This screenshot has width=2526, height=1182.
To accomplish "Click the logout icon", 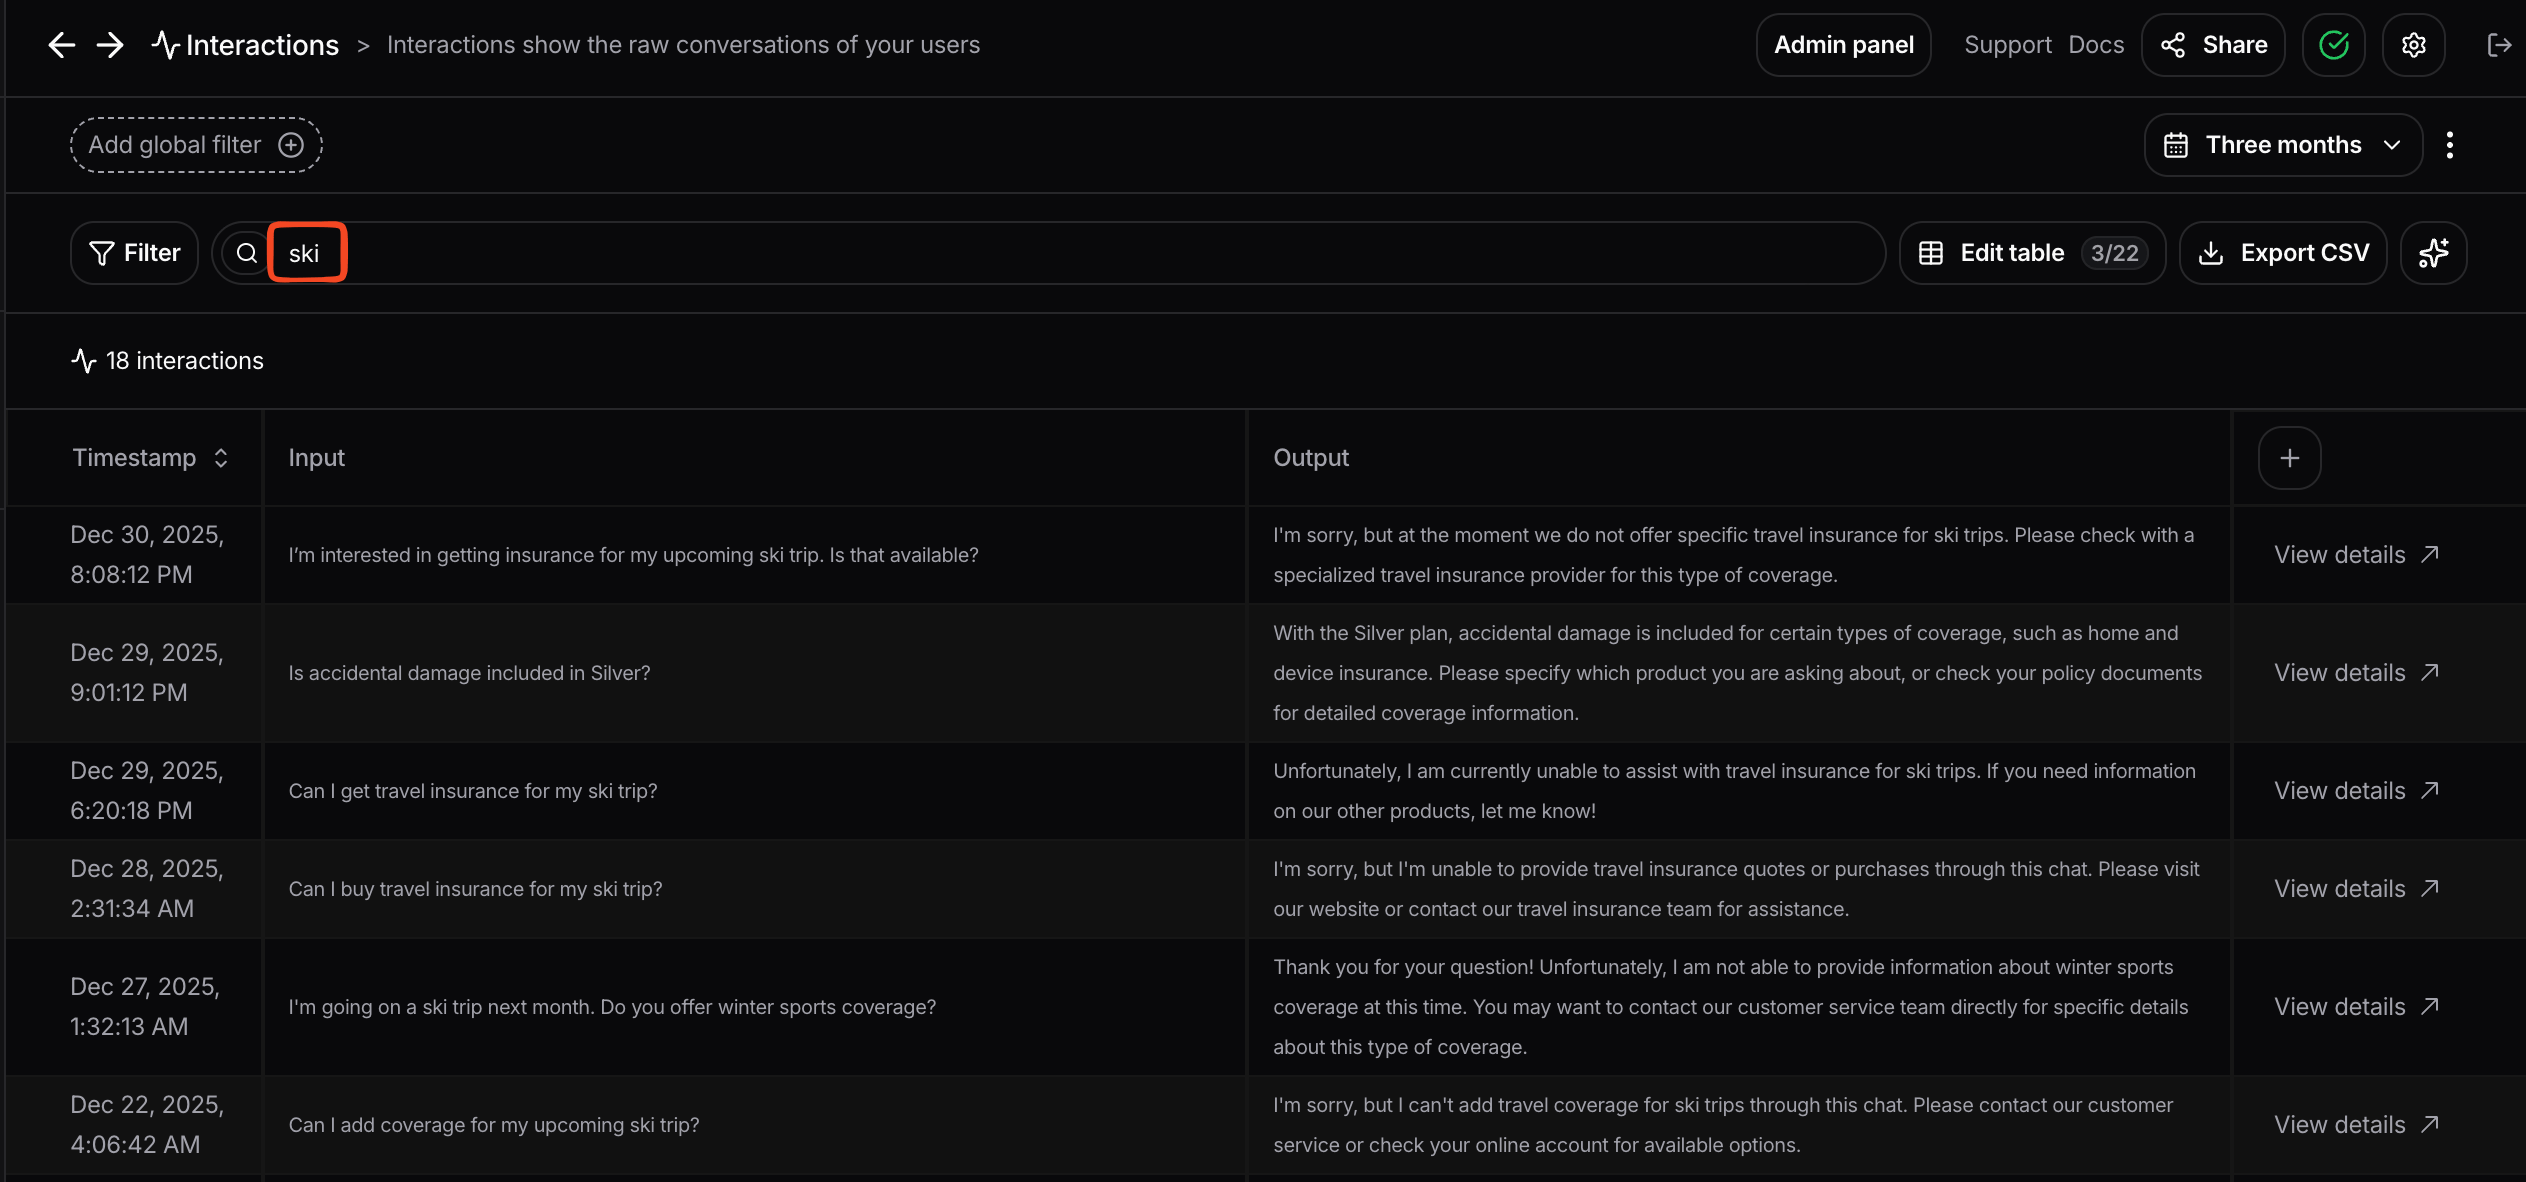I will click(2498, 45).
